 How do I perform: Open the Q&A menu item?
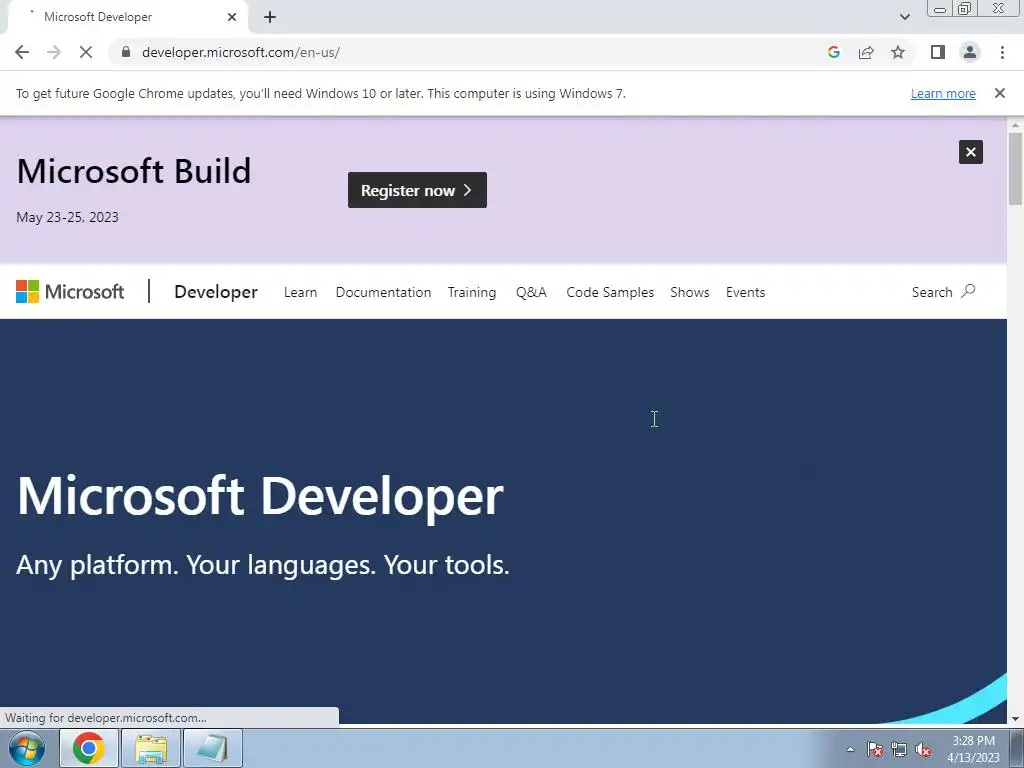(x=531, y=293)
